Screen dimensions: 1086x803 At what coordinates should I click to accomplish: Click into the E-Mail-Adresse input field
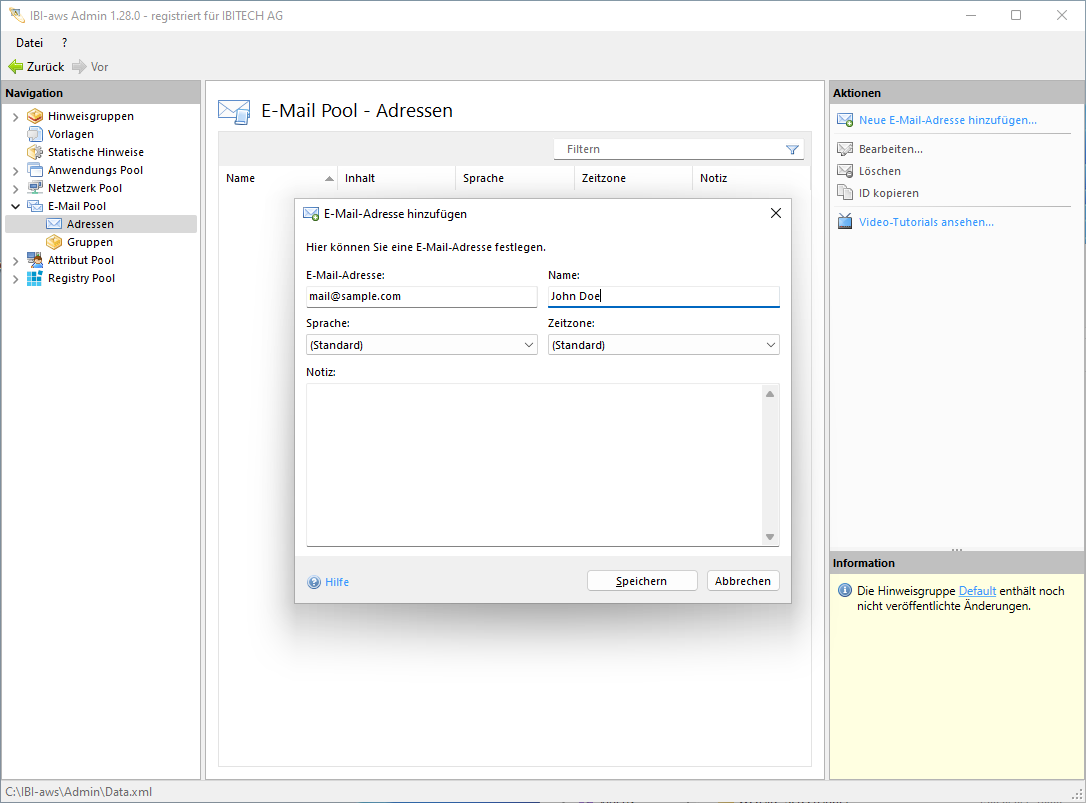pyautogui.click(x=421, y=297)
